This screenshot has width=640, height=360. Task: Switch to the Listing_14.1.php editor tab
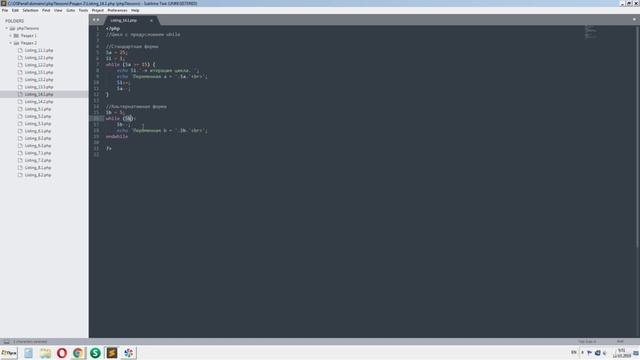click(124, 20)
